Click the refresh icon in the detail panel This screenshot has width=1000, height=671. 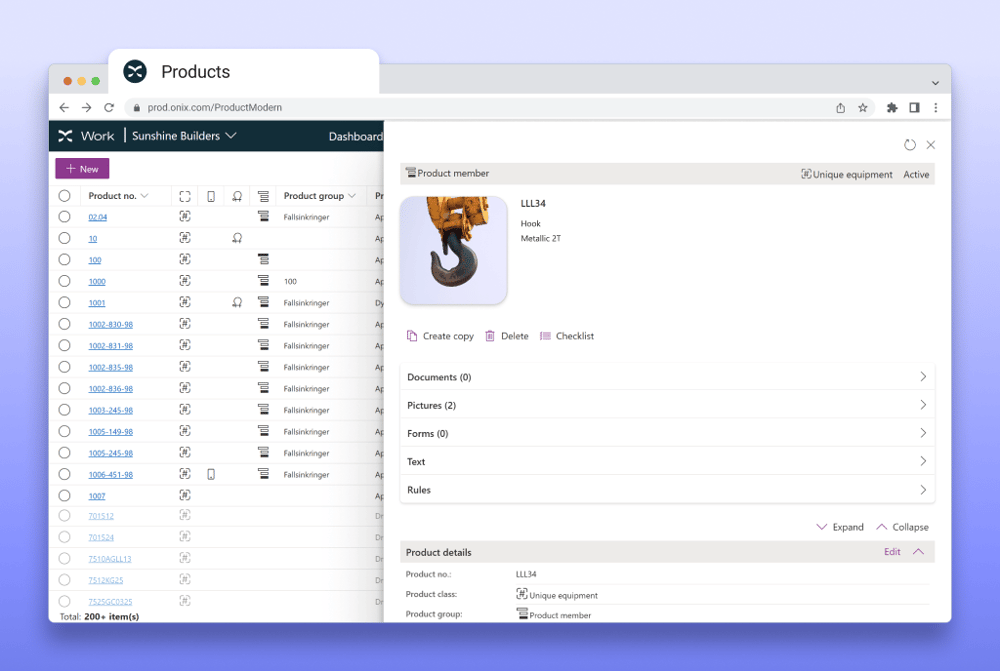[910, 145]
